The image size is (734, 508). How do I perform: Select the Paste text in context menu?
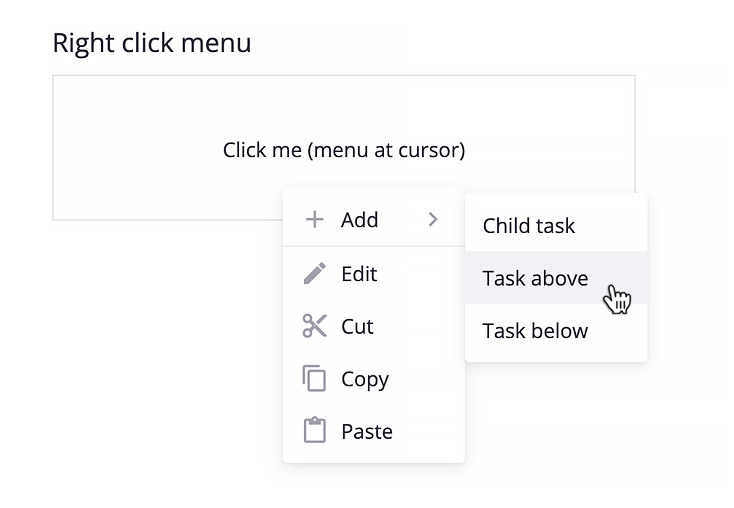(x=367, y=432)
